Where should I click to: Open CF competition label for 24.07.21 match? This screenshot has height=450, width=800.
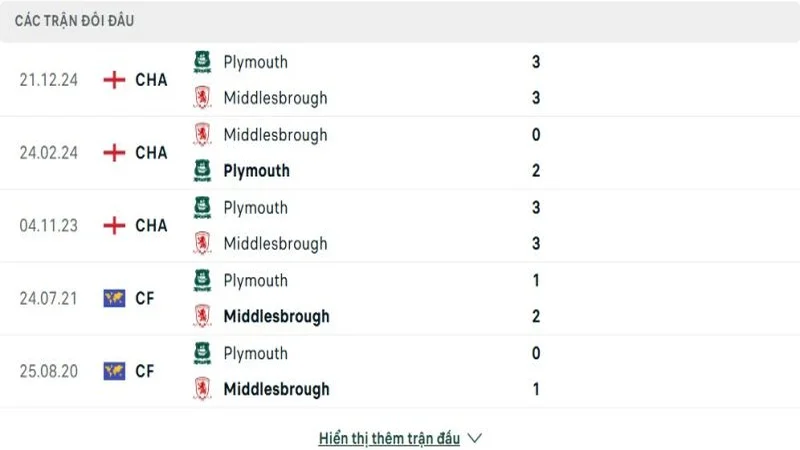pos(145,298)
